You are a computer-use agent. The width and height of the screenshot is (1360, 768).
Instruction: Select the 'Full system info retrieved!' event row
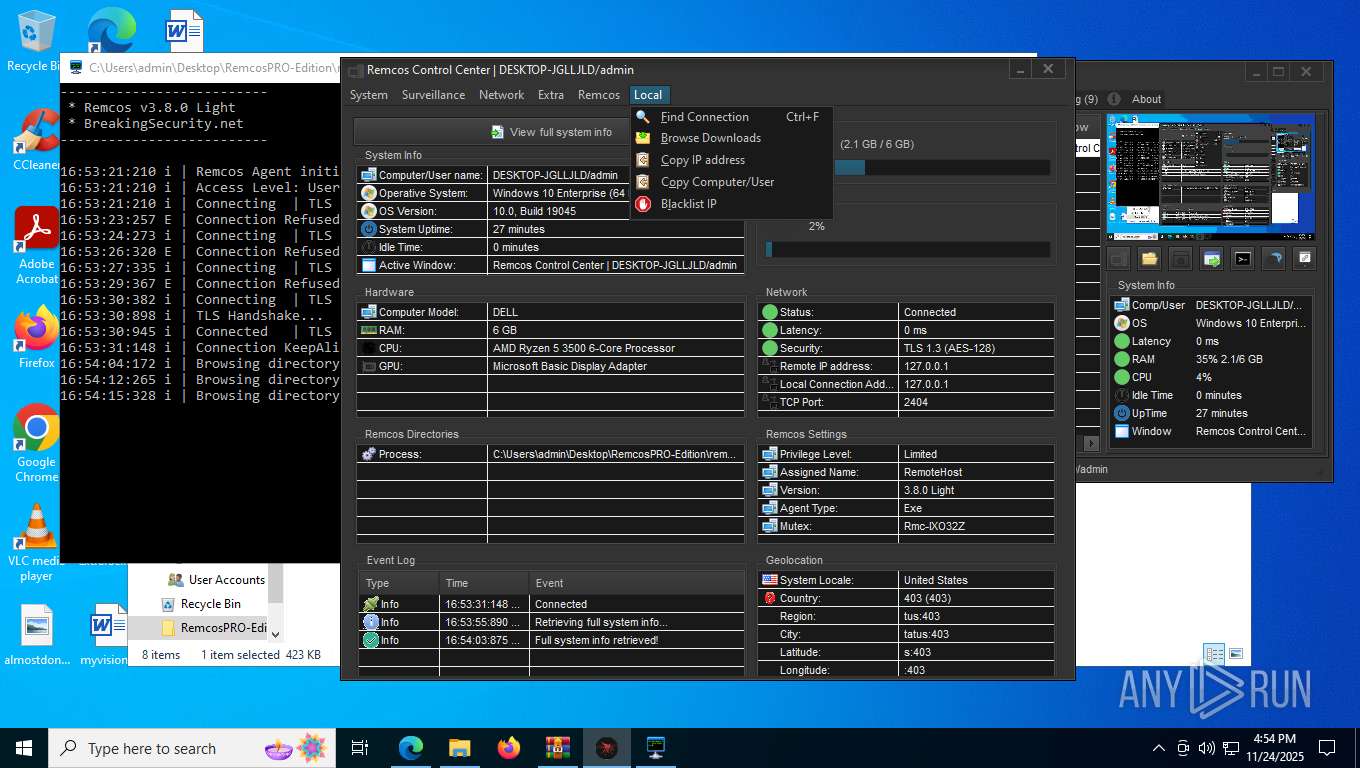pyautogui.click(x=551, y=640)
